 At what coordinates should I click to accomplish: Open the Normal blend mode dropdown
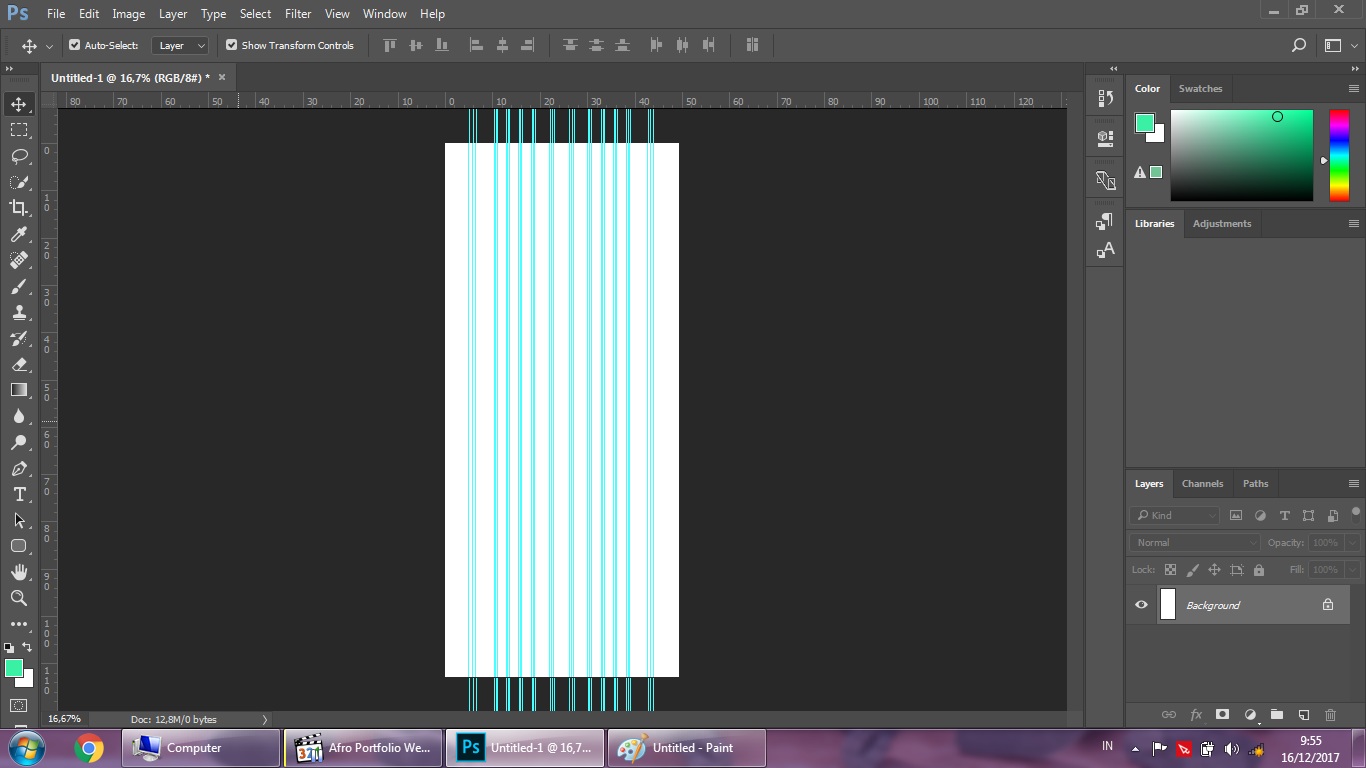click(1193, 542)
